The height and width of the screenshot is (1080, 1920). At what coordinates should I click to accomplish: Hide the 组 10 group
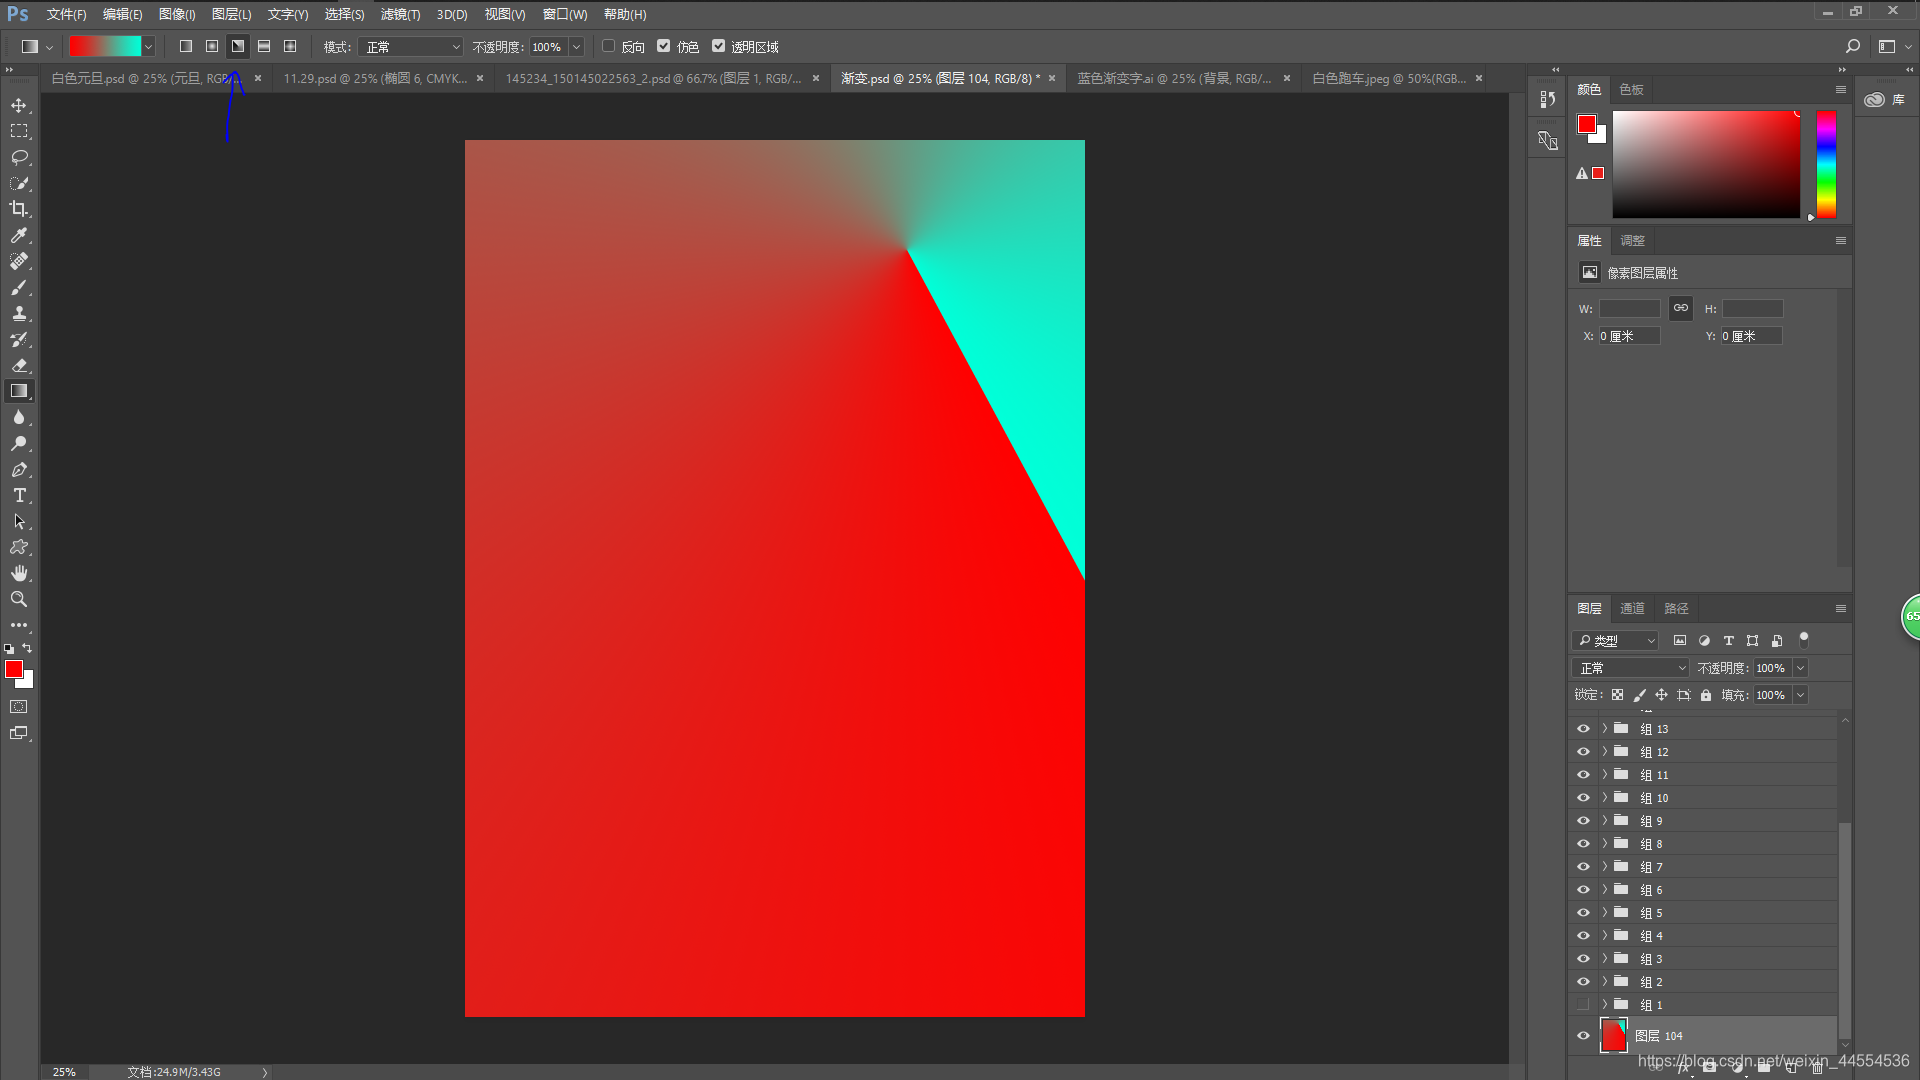(1583, 798)
